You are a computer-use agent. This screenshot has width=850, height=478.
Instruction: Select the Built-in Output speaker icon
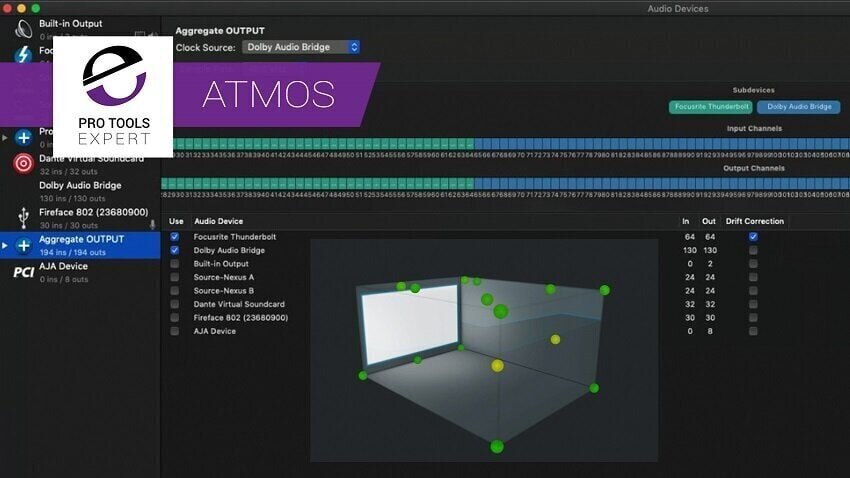(23, 29)
